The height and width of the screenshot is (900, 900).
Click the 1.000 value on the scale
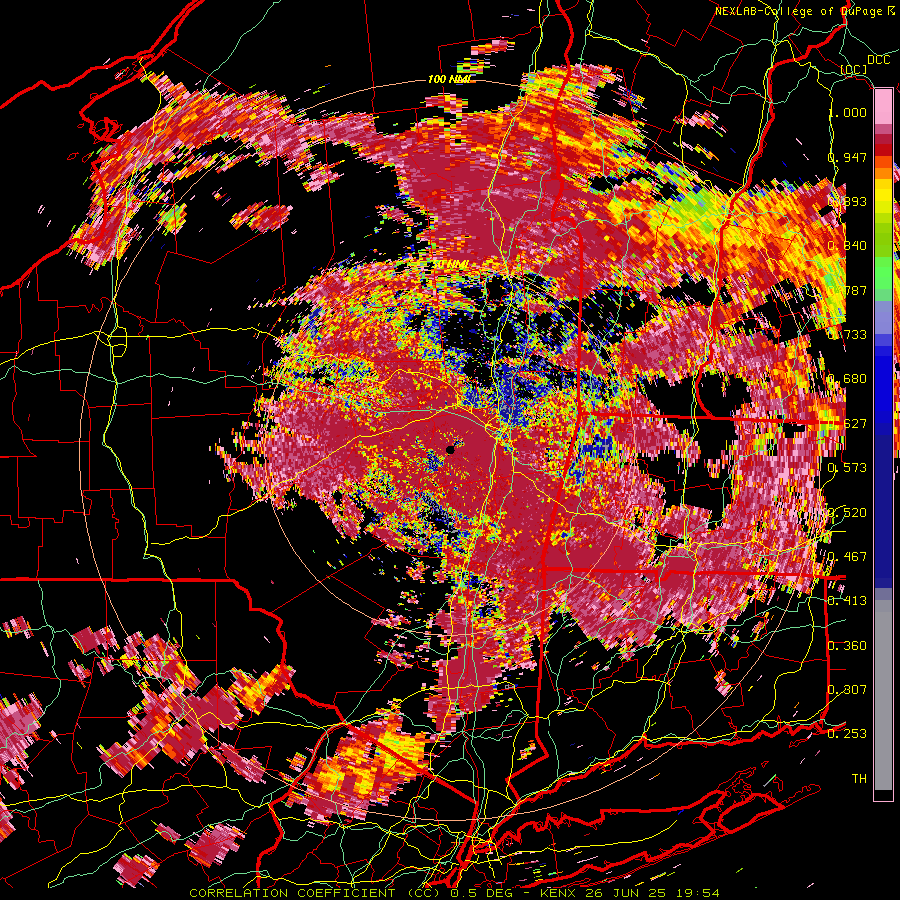[848, 112]
